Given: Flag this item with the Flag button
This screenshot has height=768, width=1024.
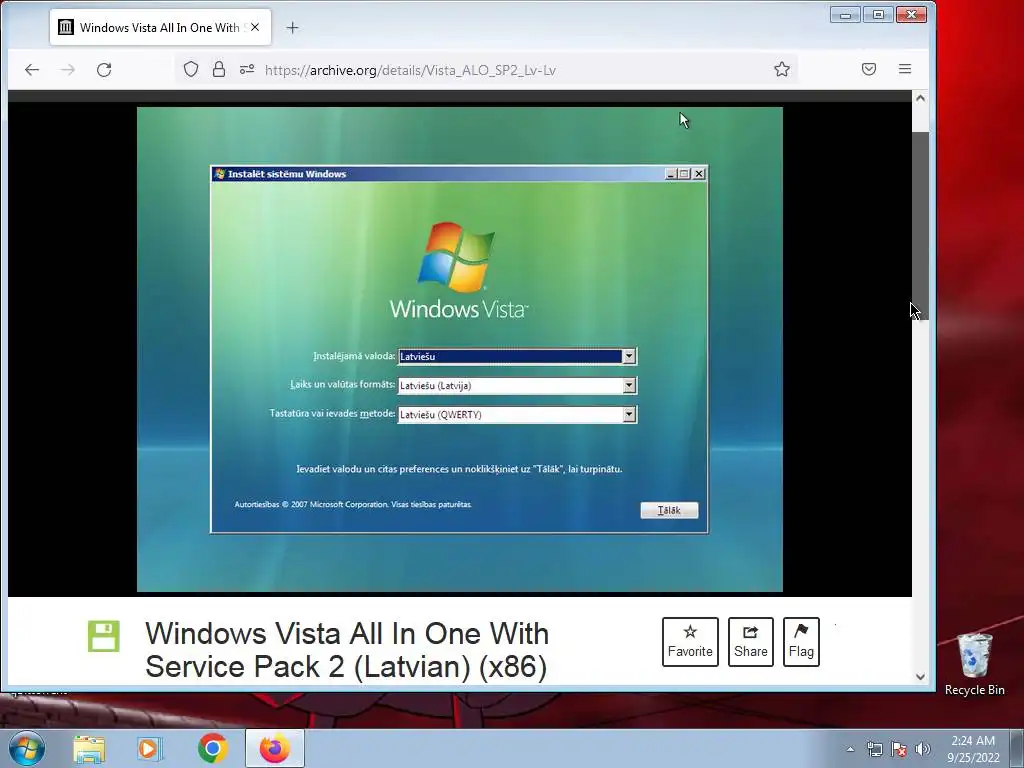Looking at the screenshot, I should pyautogui.click(x=801, y=642).
